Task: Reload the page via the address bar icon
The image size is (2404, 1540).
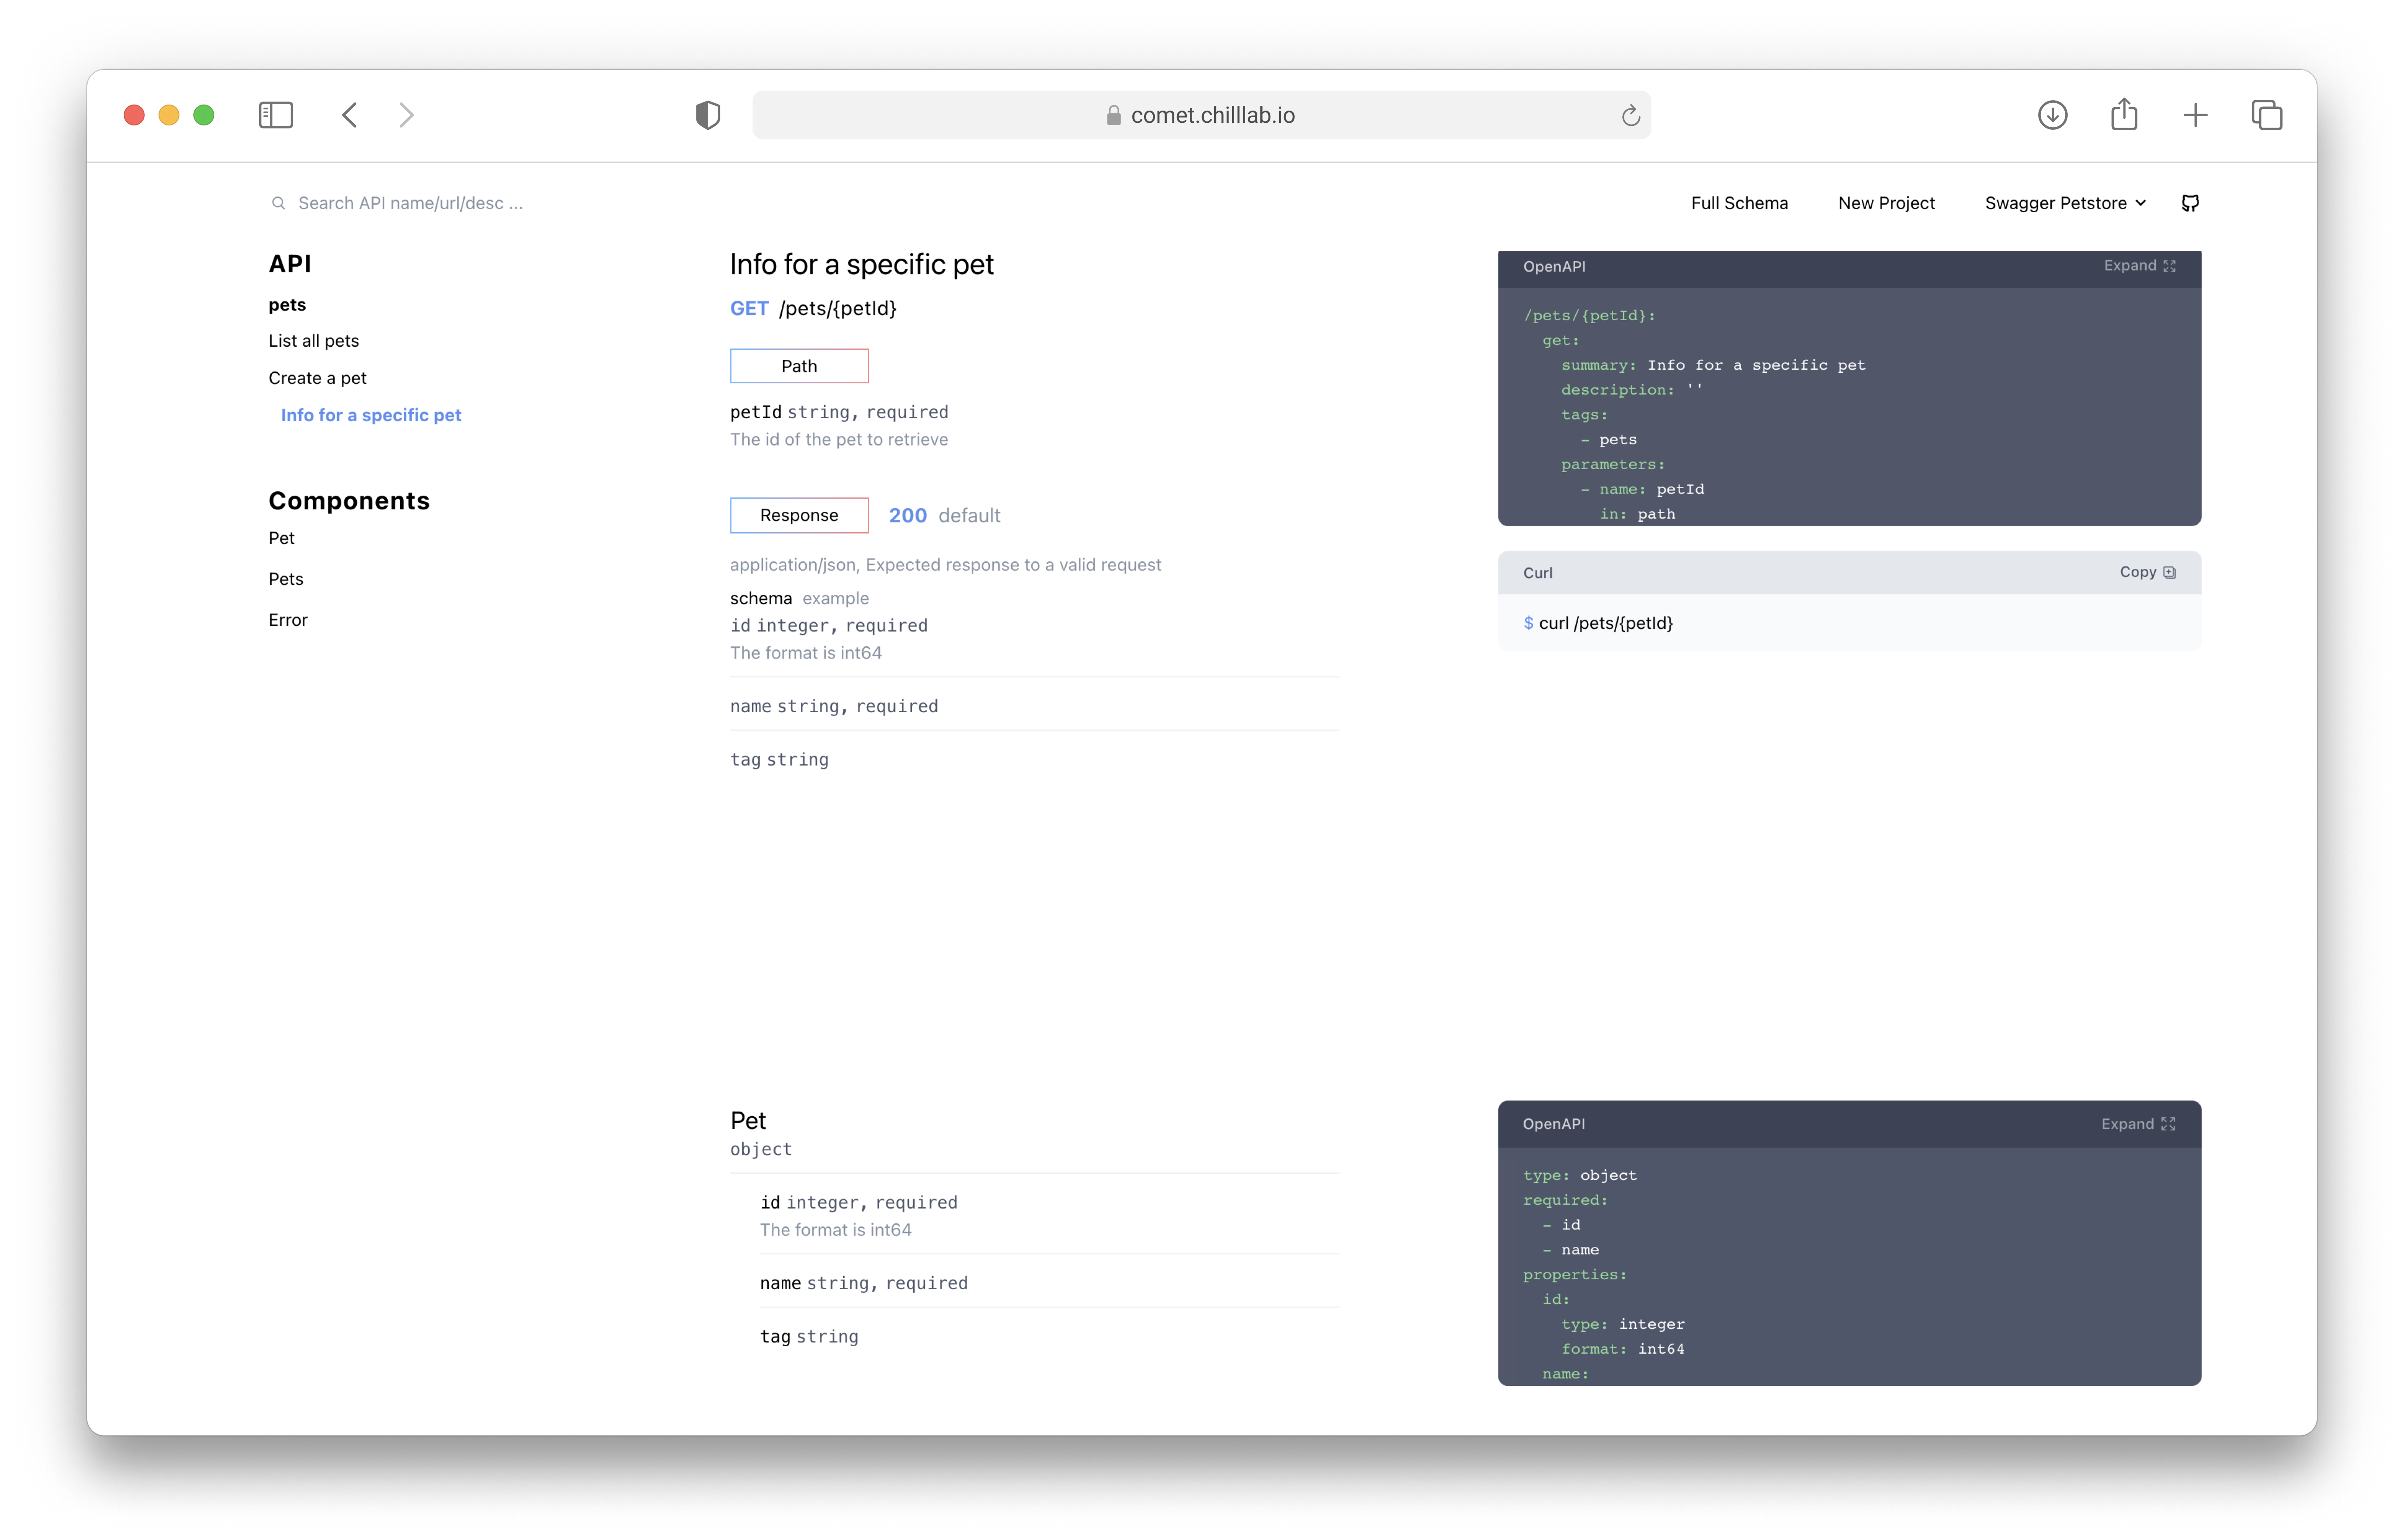Action: pos(1630,116)
